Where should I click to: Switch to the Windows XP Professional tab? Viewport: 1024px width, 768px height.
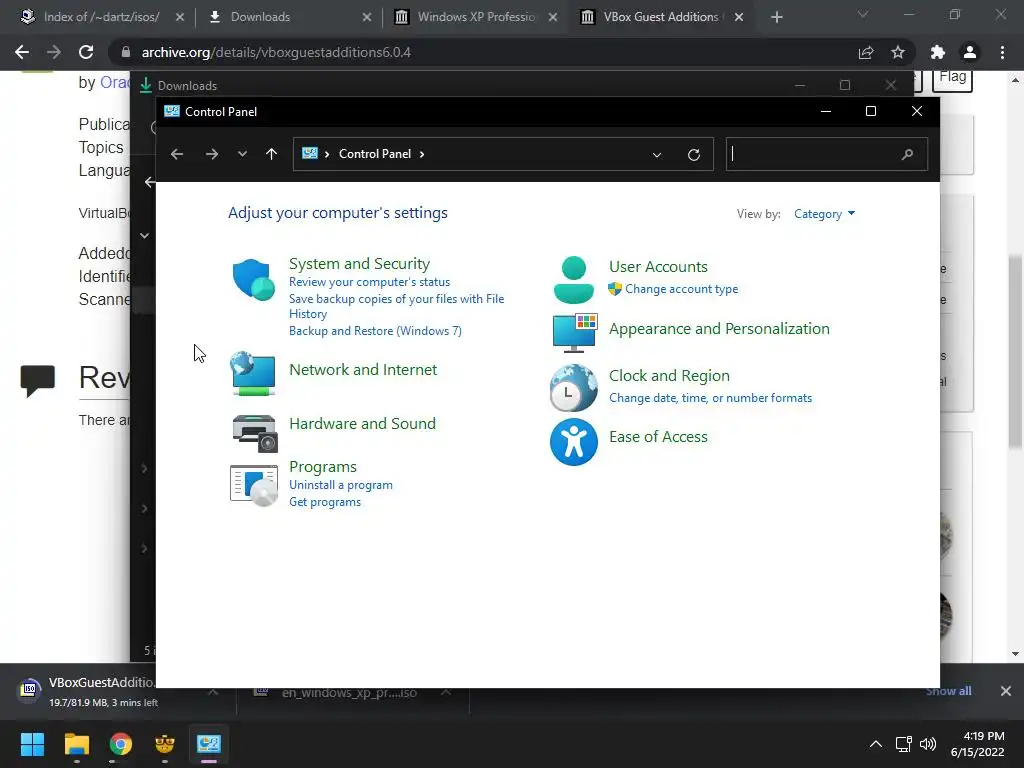477,17
